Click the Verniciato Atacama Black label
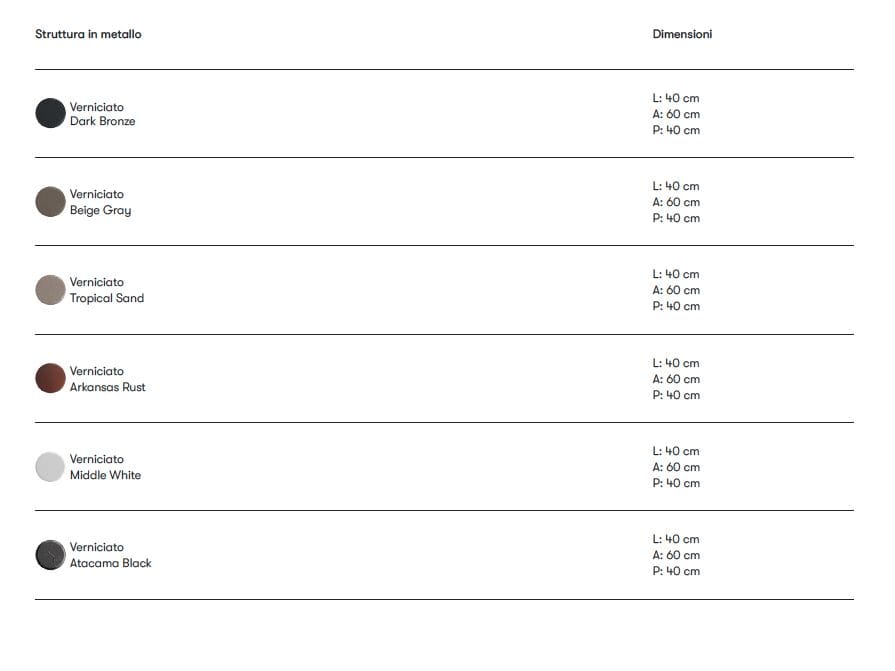895x671 pixels. click(x=110, y=555)
